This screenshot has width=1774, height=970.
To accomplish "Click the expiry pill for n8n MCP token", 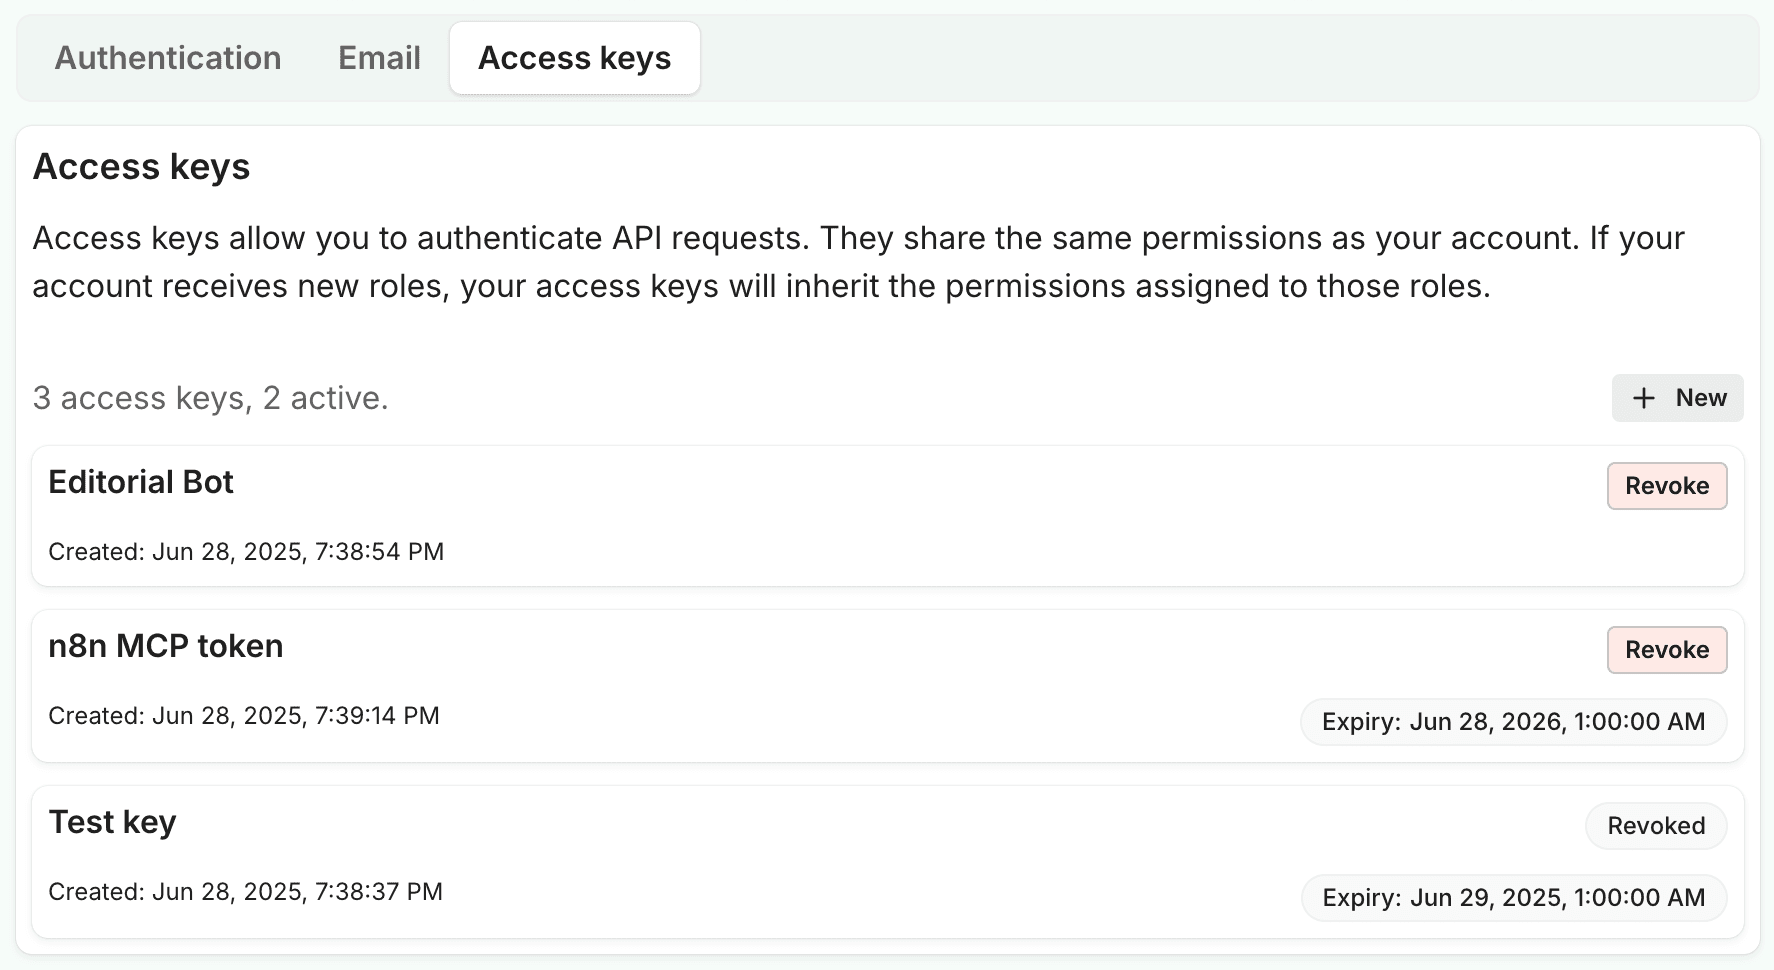I will [1512, 722].
